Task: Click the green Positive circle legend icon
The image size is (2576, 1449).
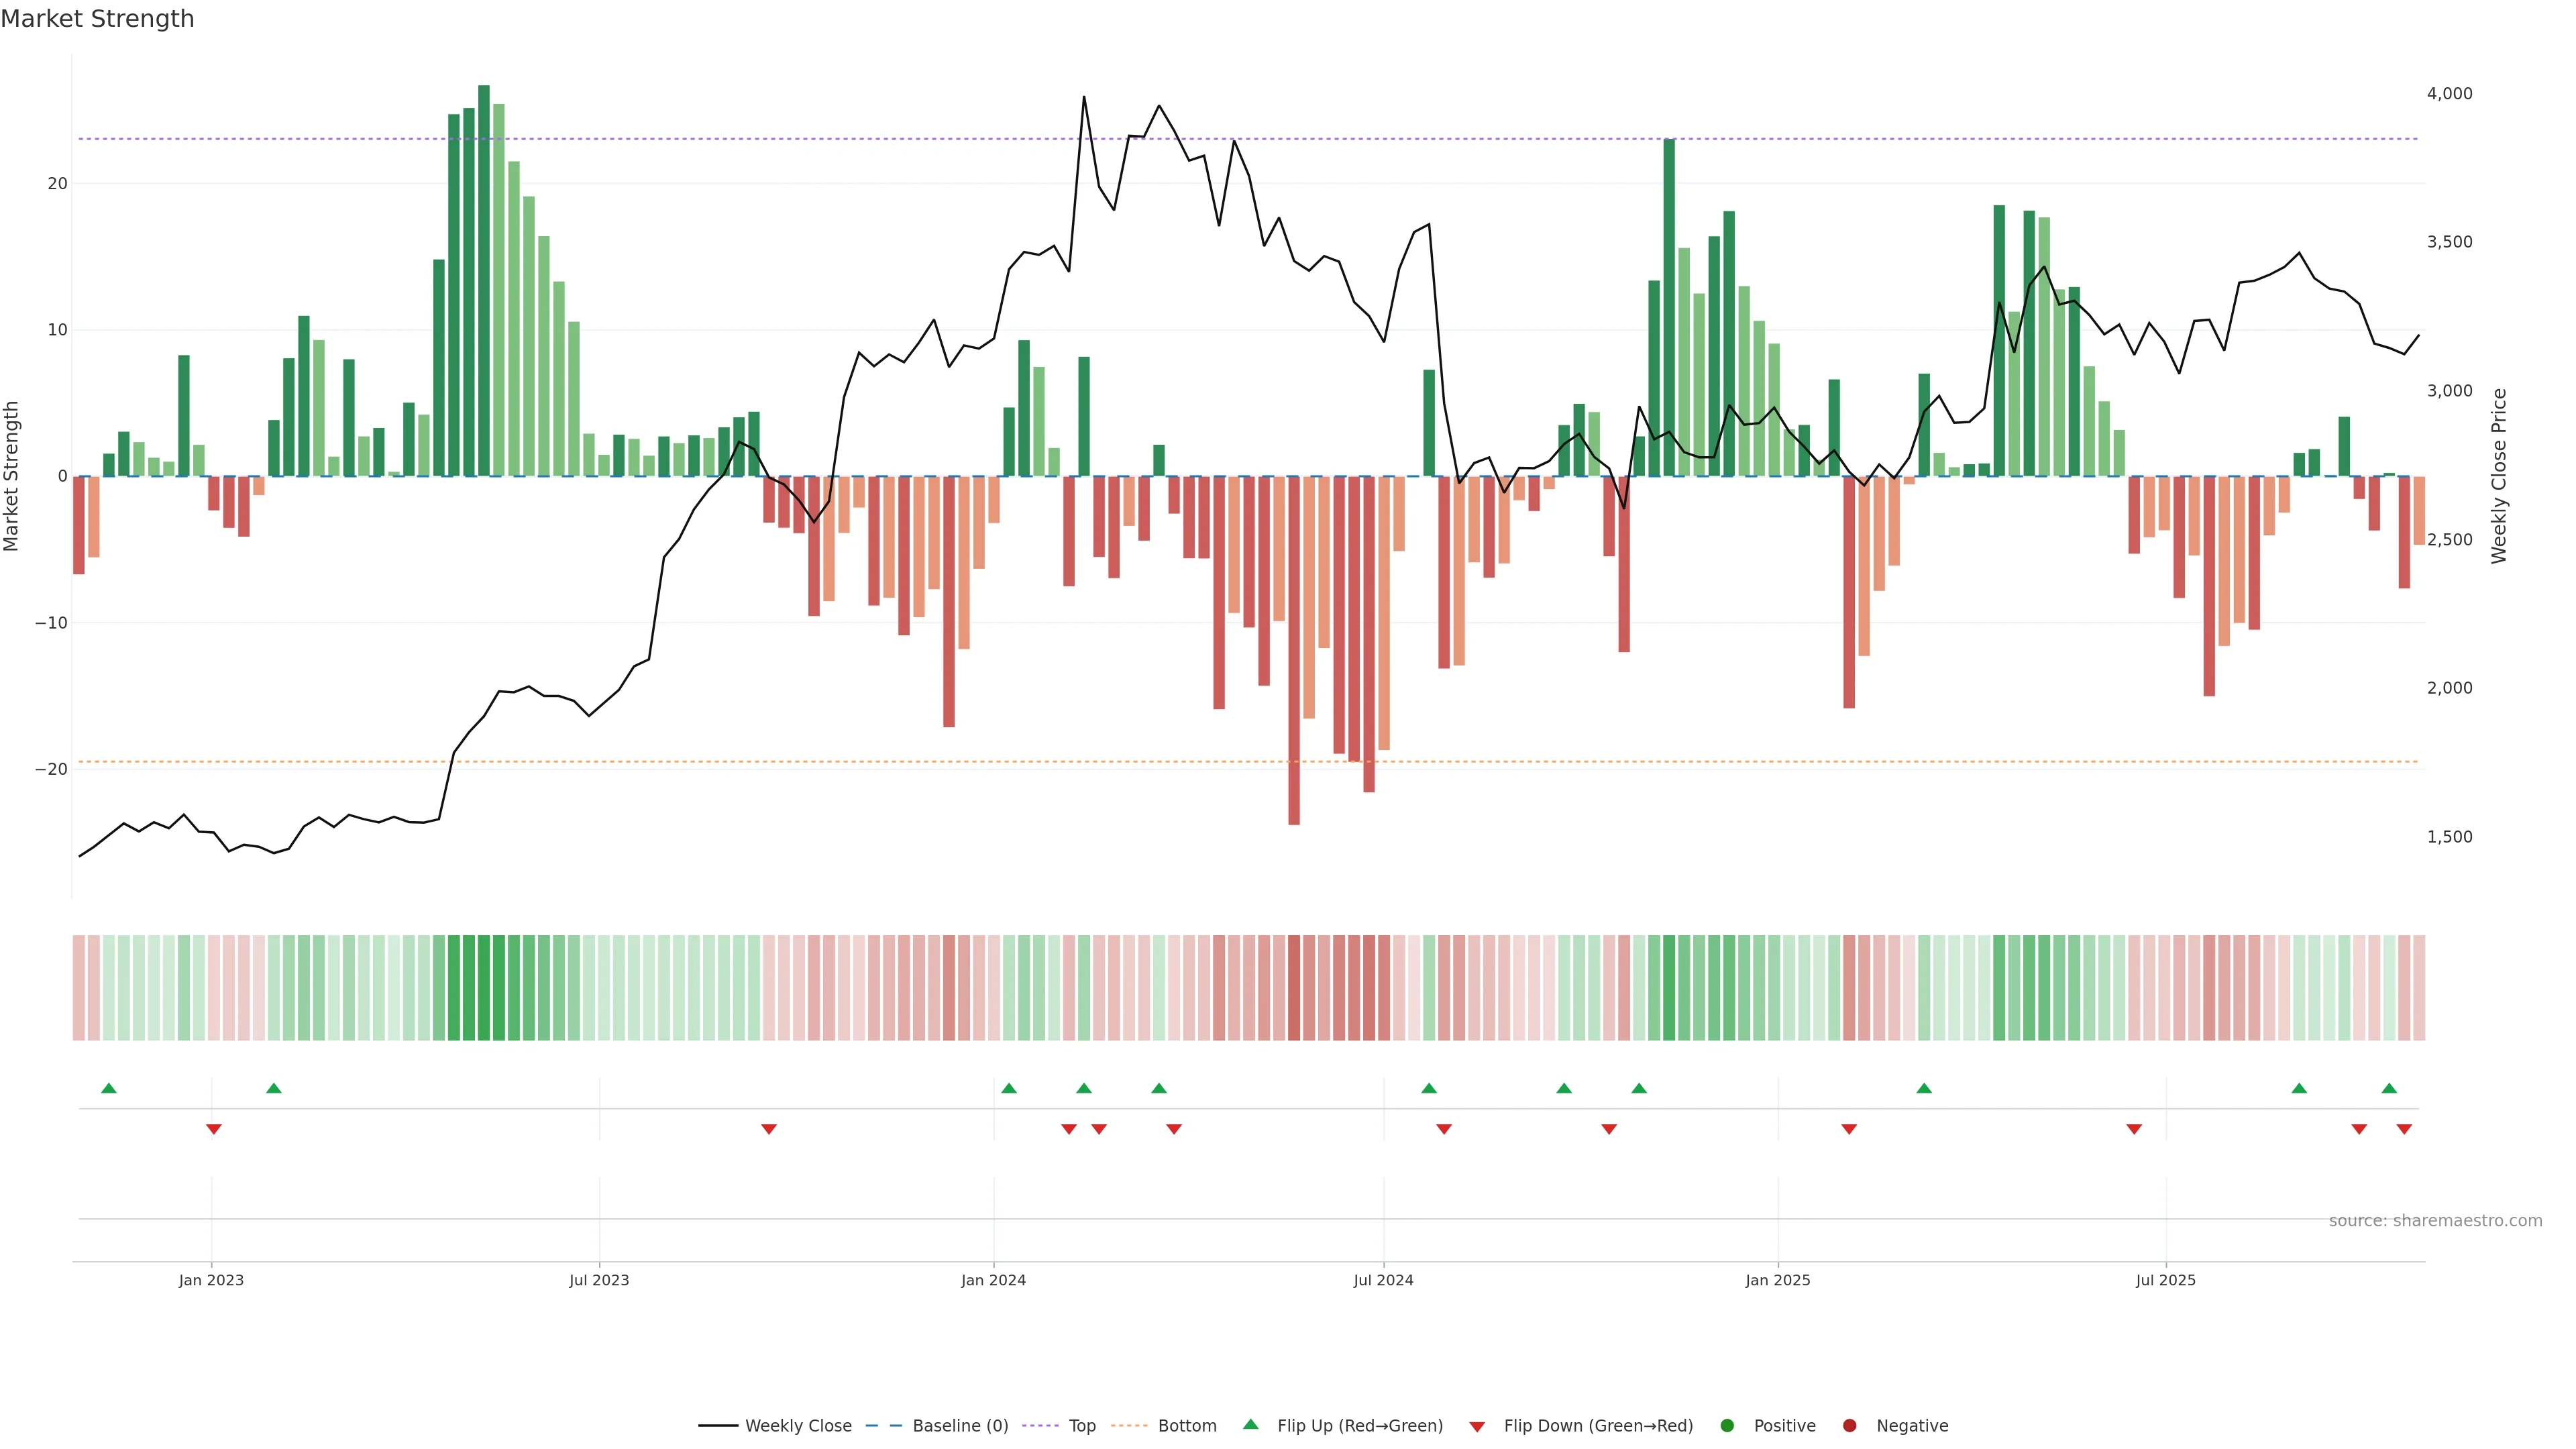Action: click(1727, 1426)
